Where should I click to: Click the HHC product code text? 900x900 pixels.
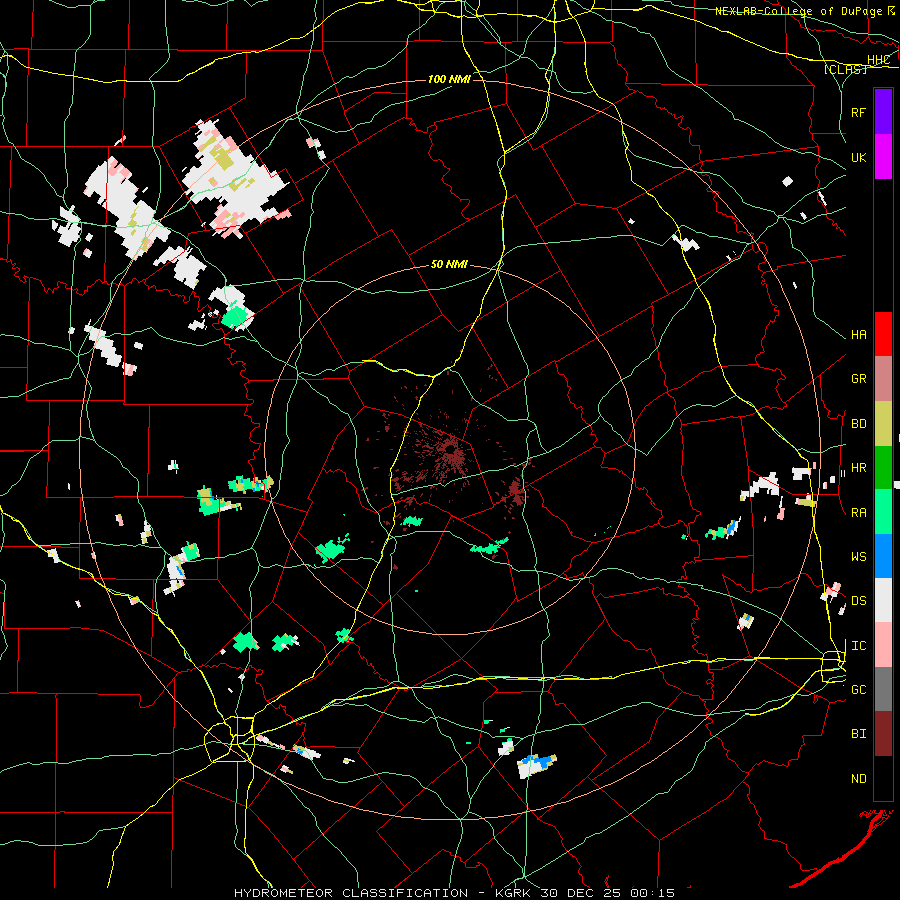tap(878, 60)
